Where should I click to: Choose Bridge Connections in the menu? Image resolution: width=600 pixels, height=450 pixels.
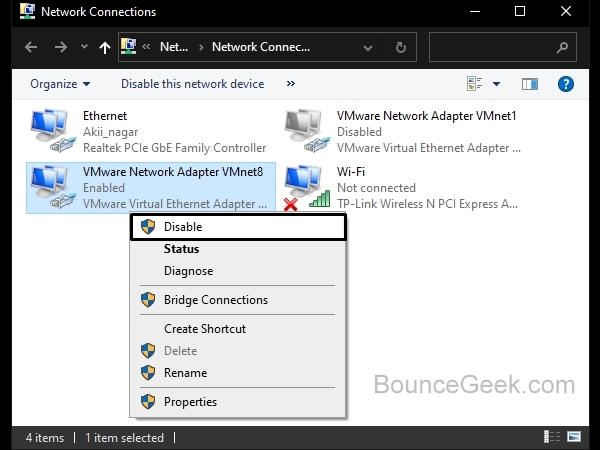pyautogui.click(x=238, y=300)
